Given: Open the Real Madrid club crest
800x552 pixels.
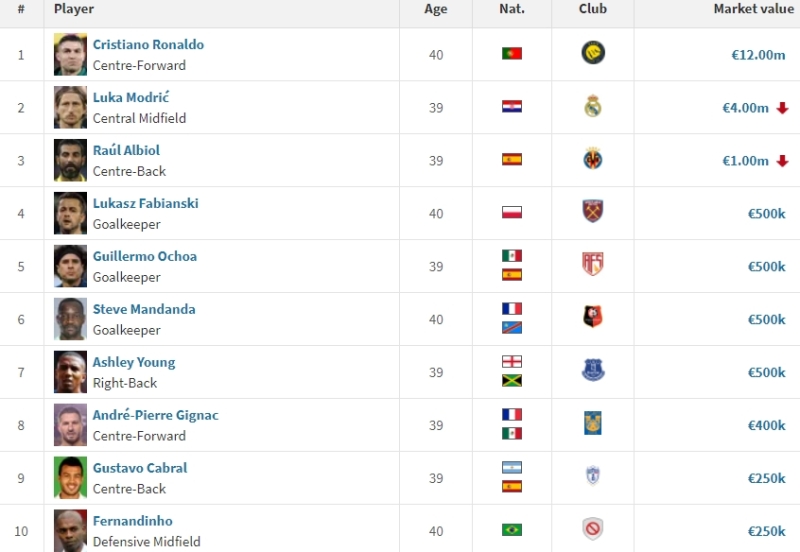Looking at the screenshot, I should tap(593, 106).
